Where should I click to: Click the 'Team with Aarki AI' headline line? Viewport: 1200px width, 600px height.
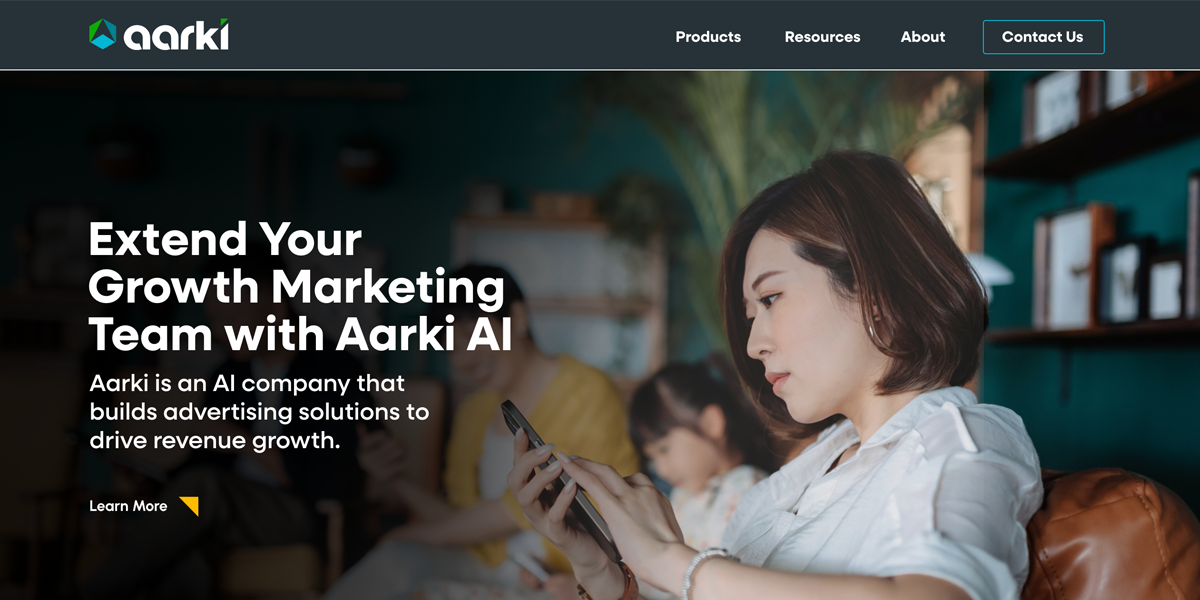[300, 335]
